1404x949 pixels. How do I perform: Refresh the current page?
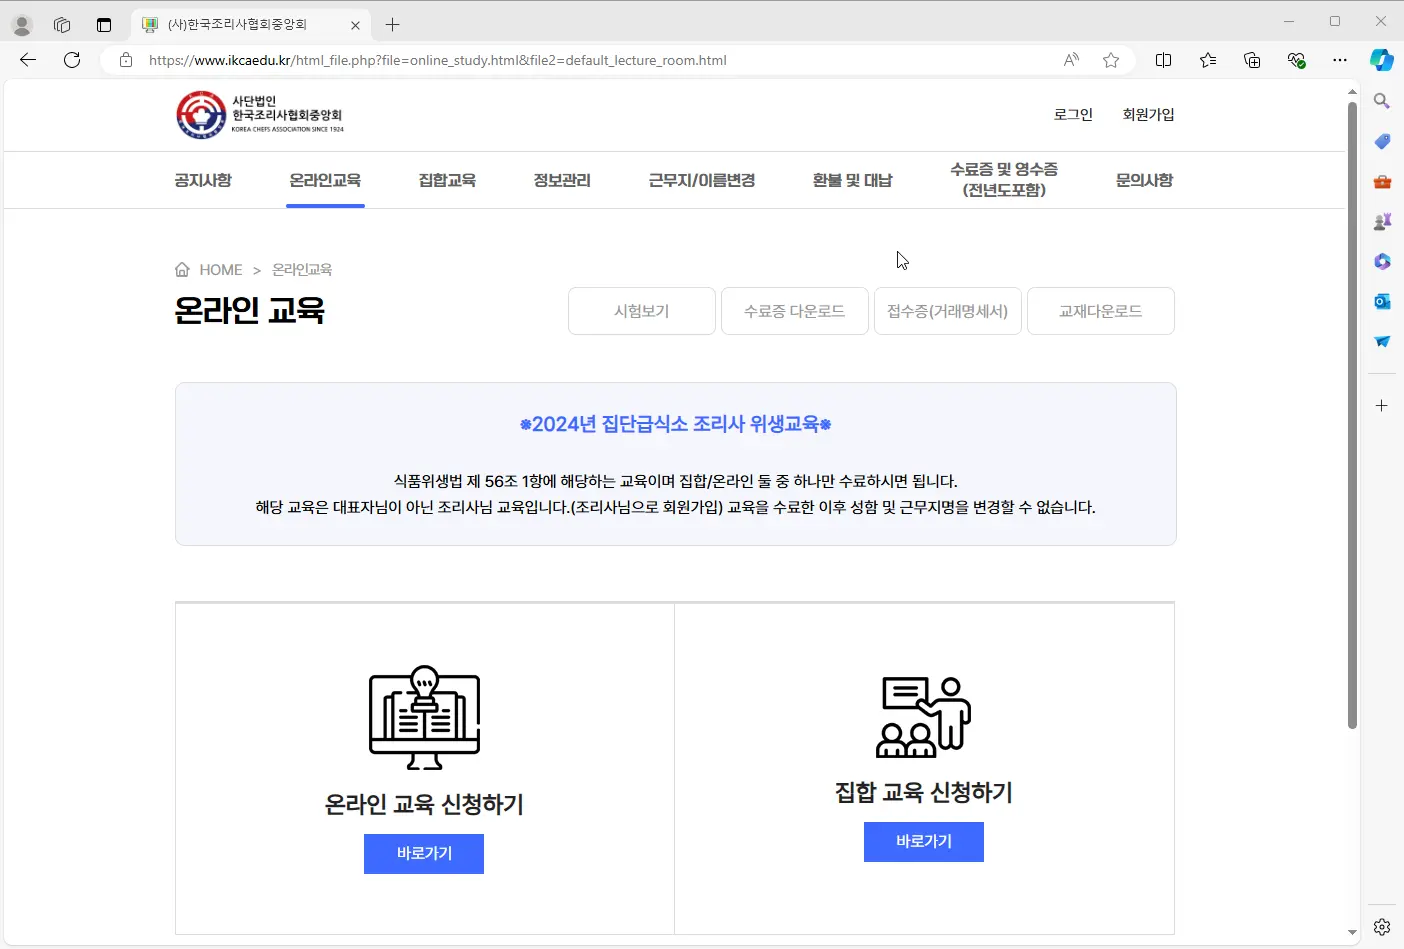[x=72, y=60]
